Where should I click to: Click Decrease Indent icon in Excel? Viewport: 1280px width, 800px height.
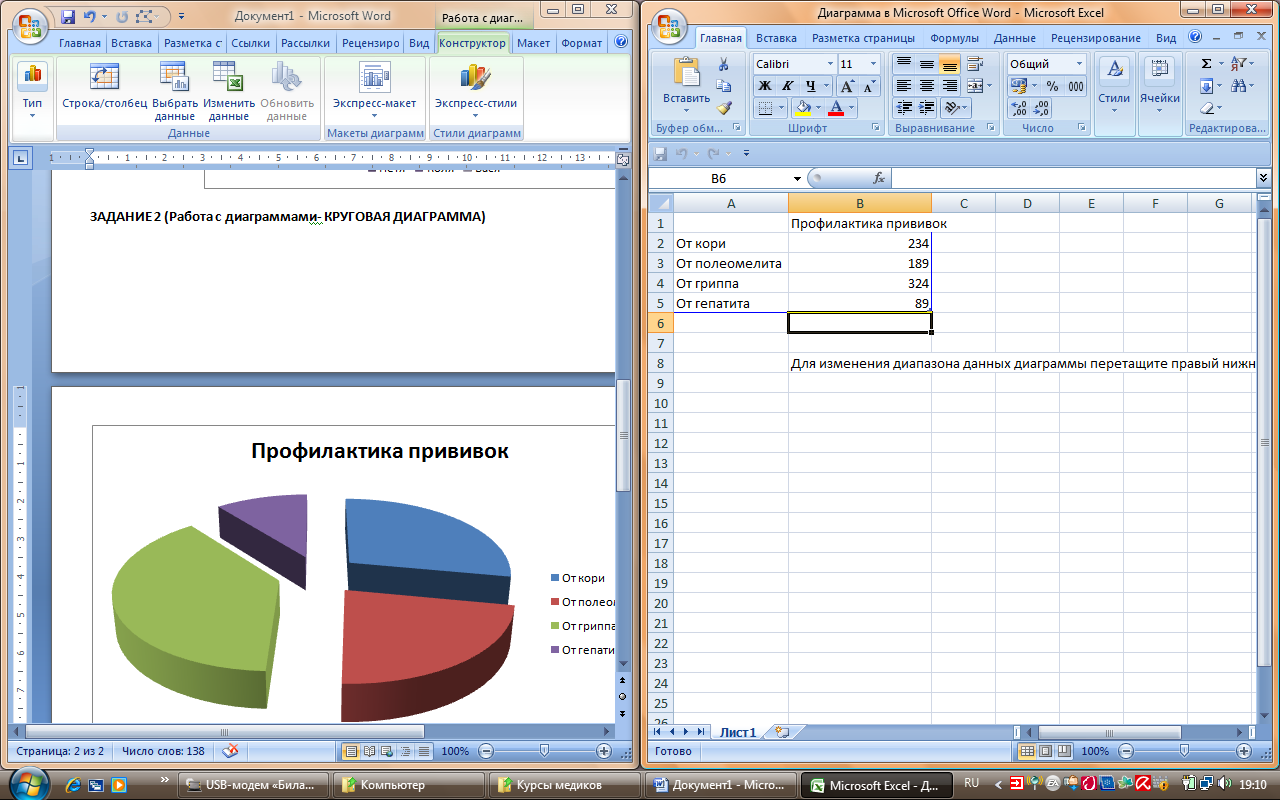click(903, 108)
